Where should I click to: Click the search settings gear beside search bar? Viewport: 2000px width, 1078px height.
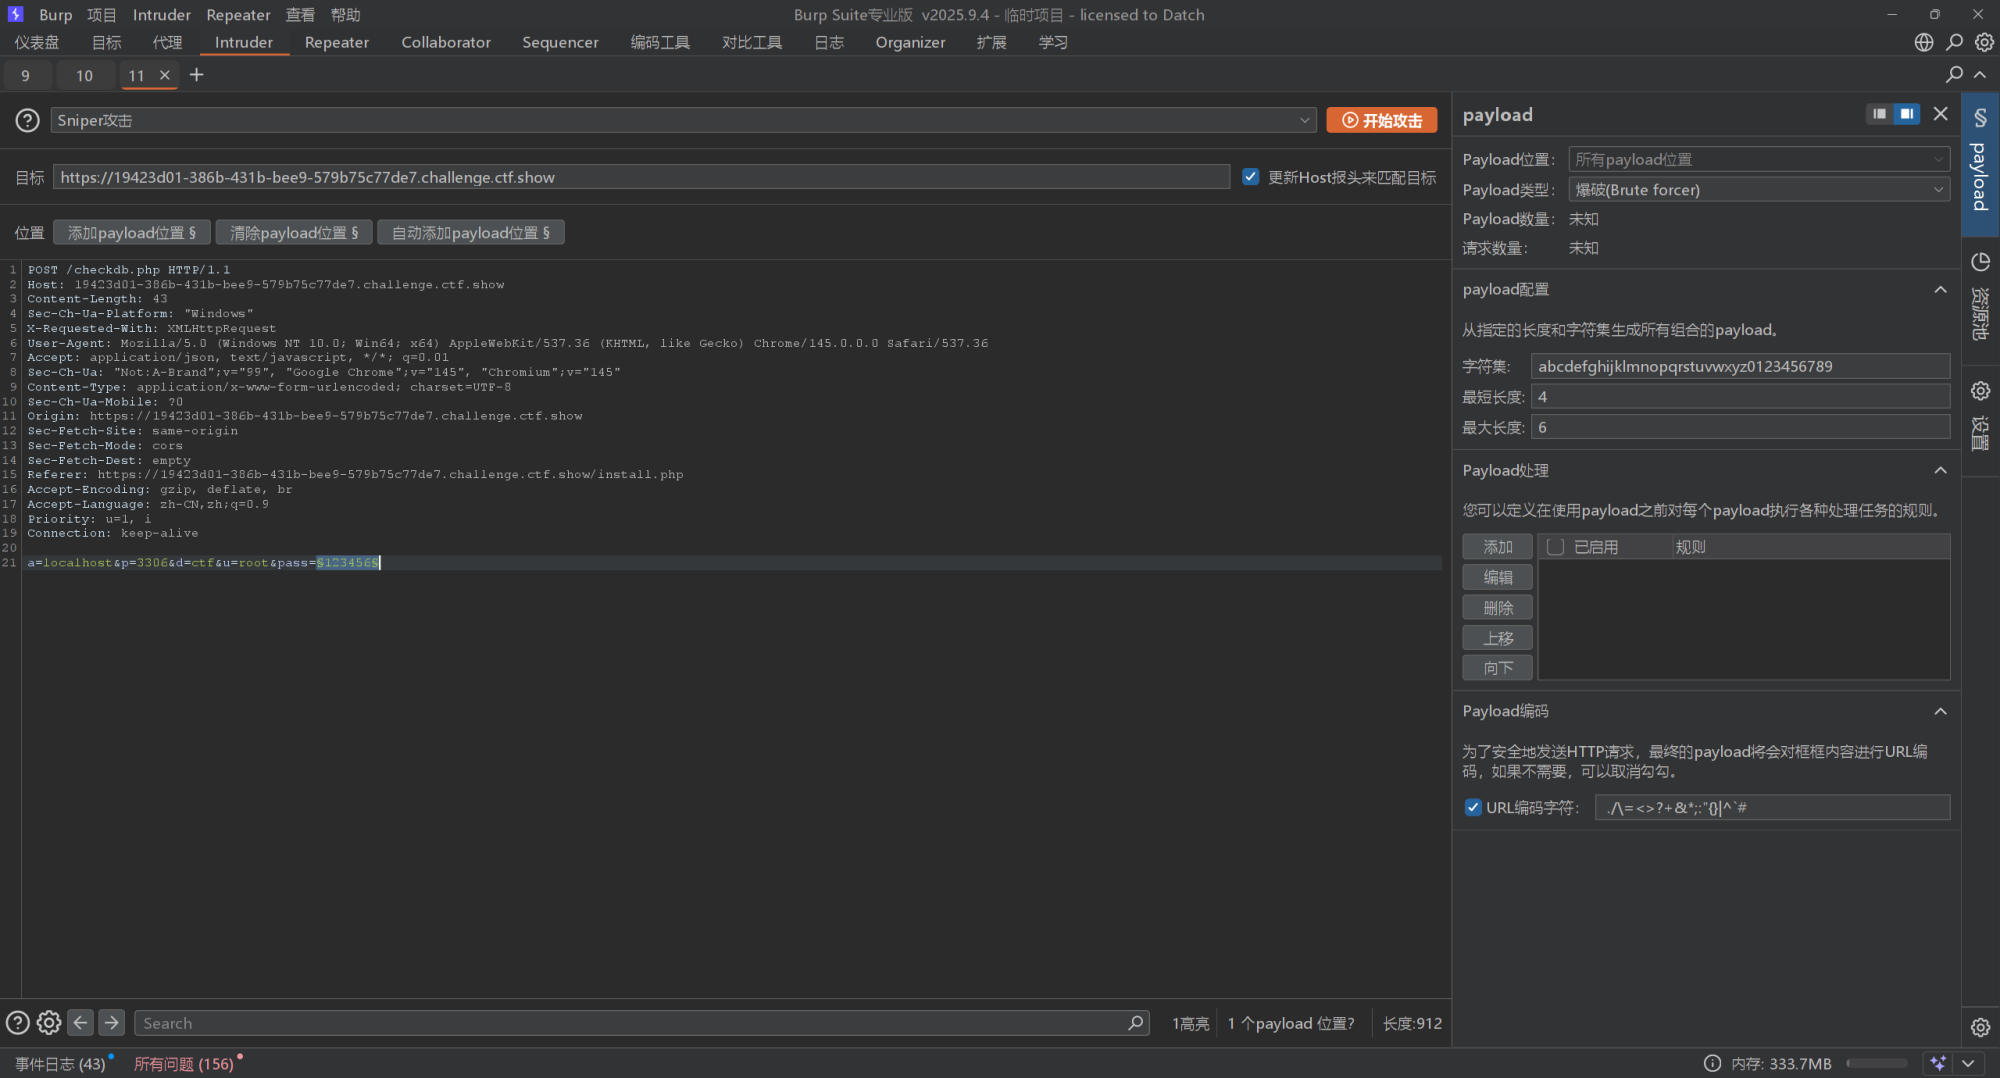click(x=48, y=1022)
